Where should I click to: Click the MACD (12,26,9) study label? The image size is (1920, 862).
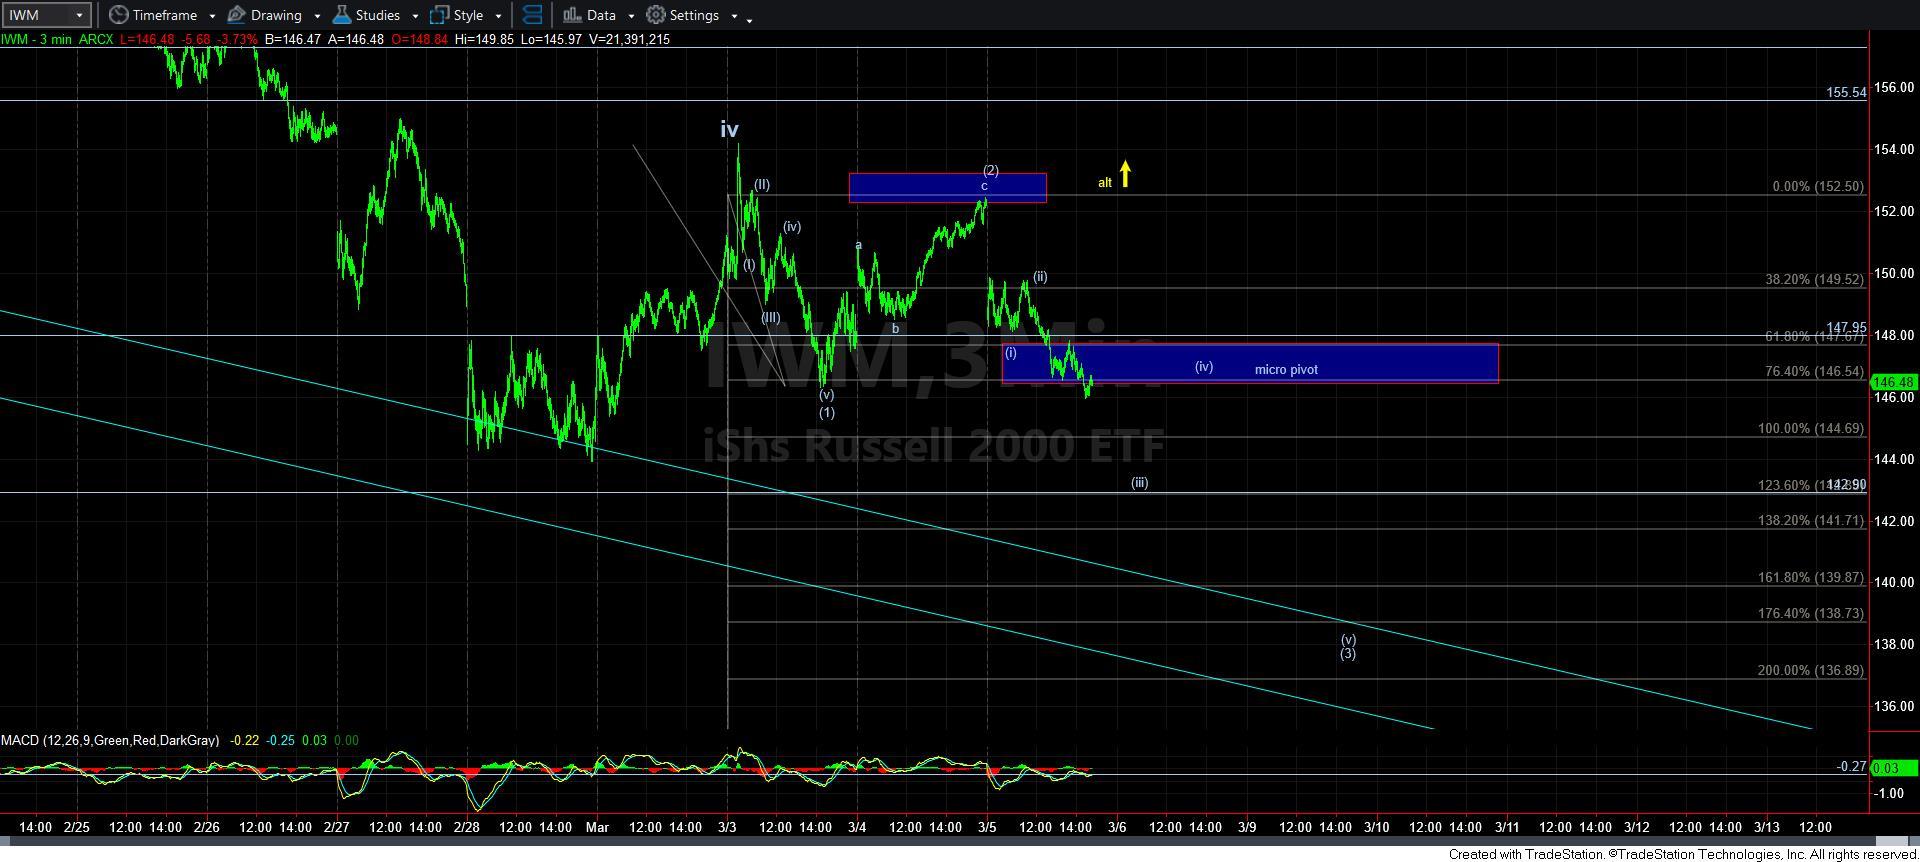click(x=110, y=740)
